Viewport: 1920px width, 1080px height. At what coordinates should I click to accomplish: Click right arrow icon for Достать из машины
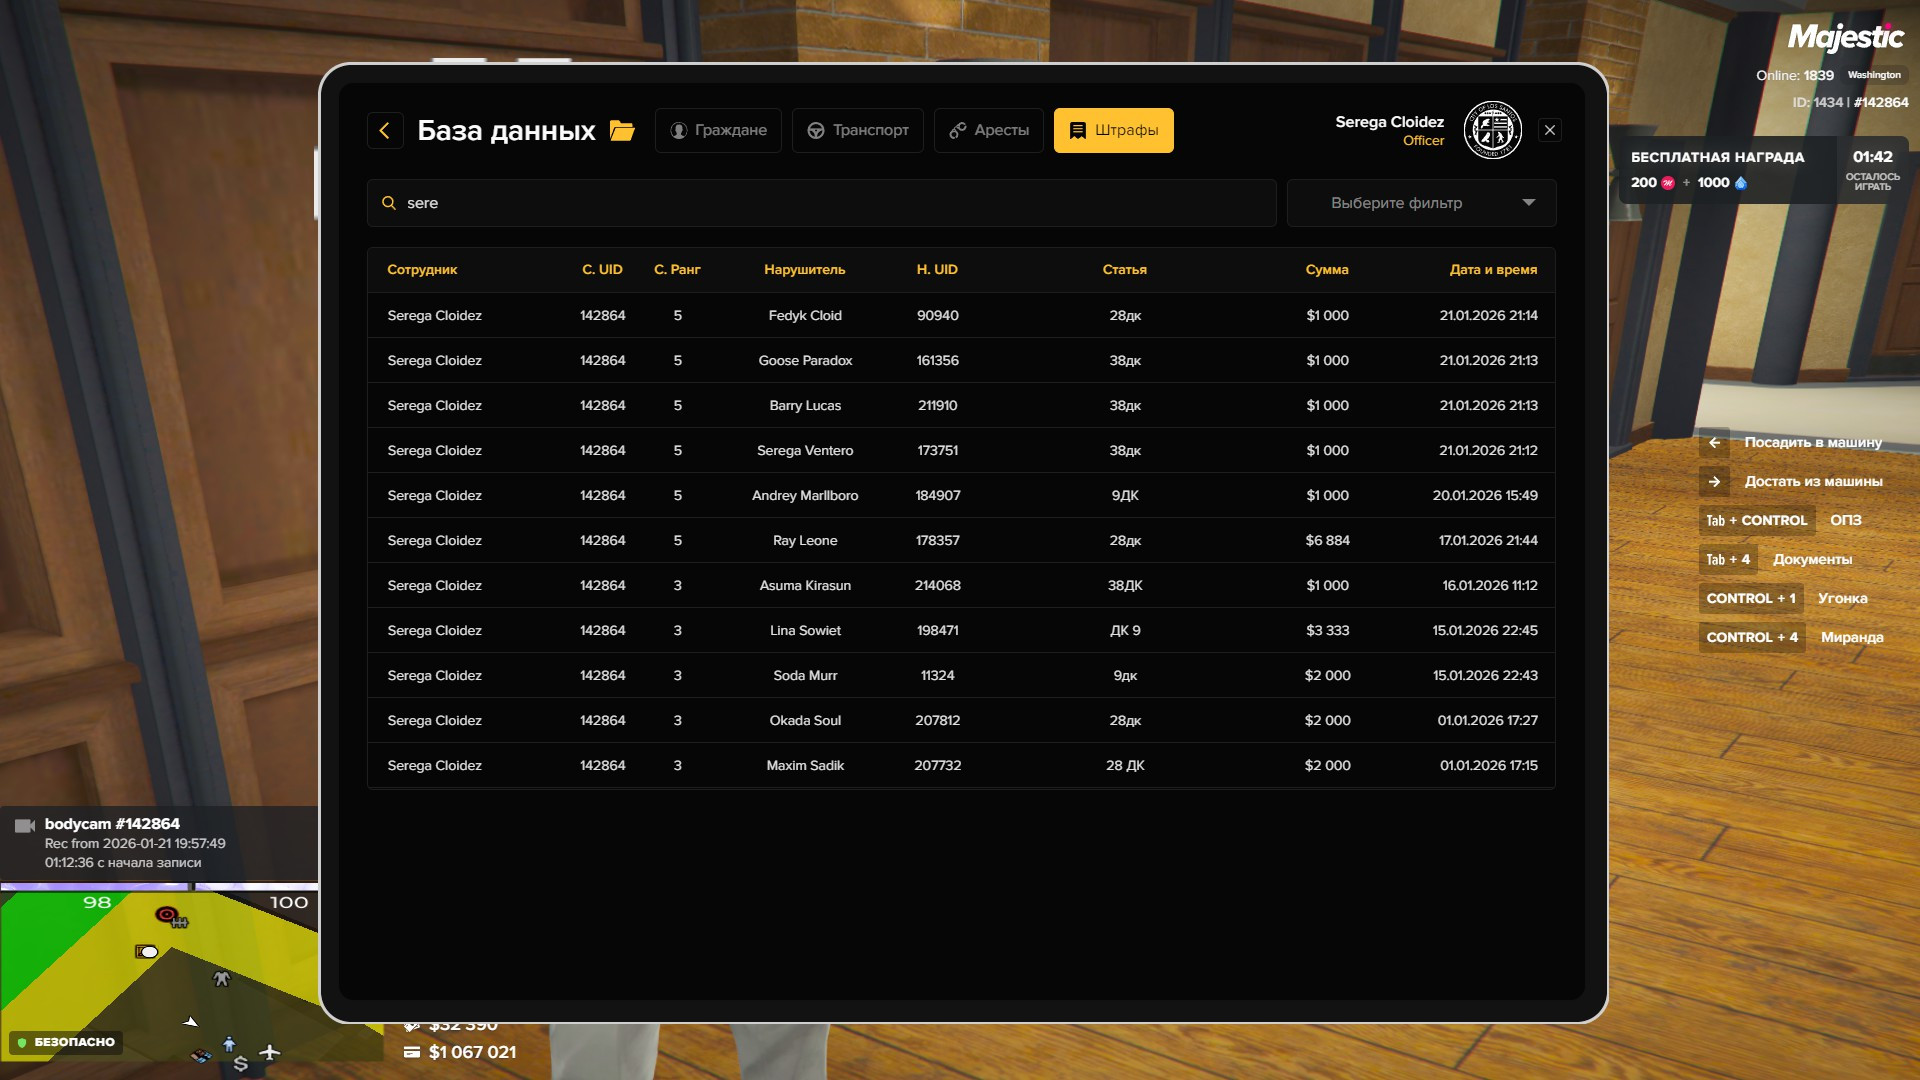click(1714, 482)
